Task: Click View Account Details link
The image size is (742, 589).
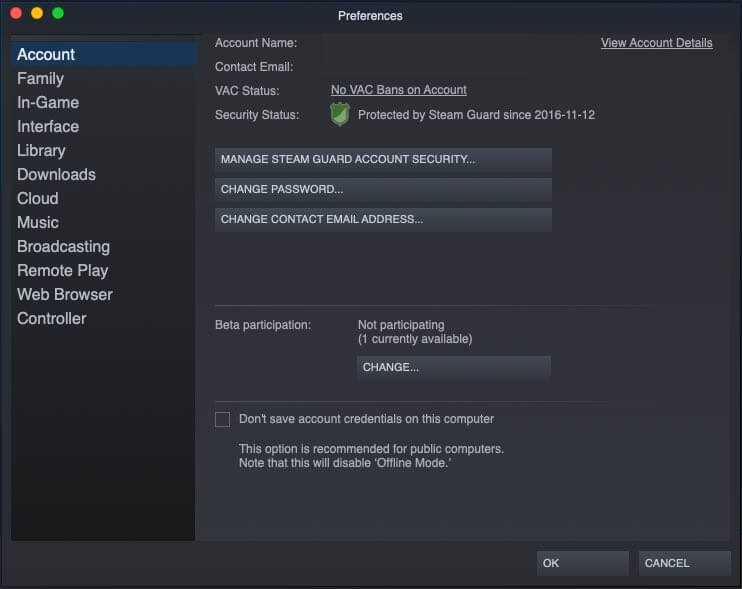Action: tap(656, 43)
